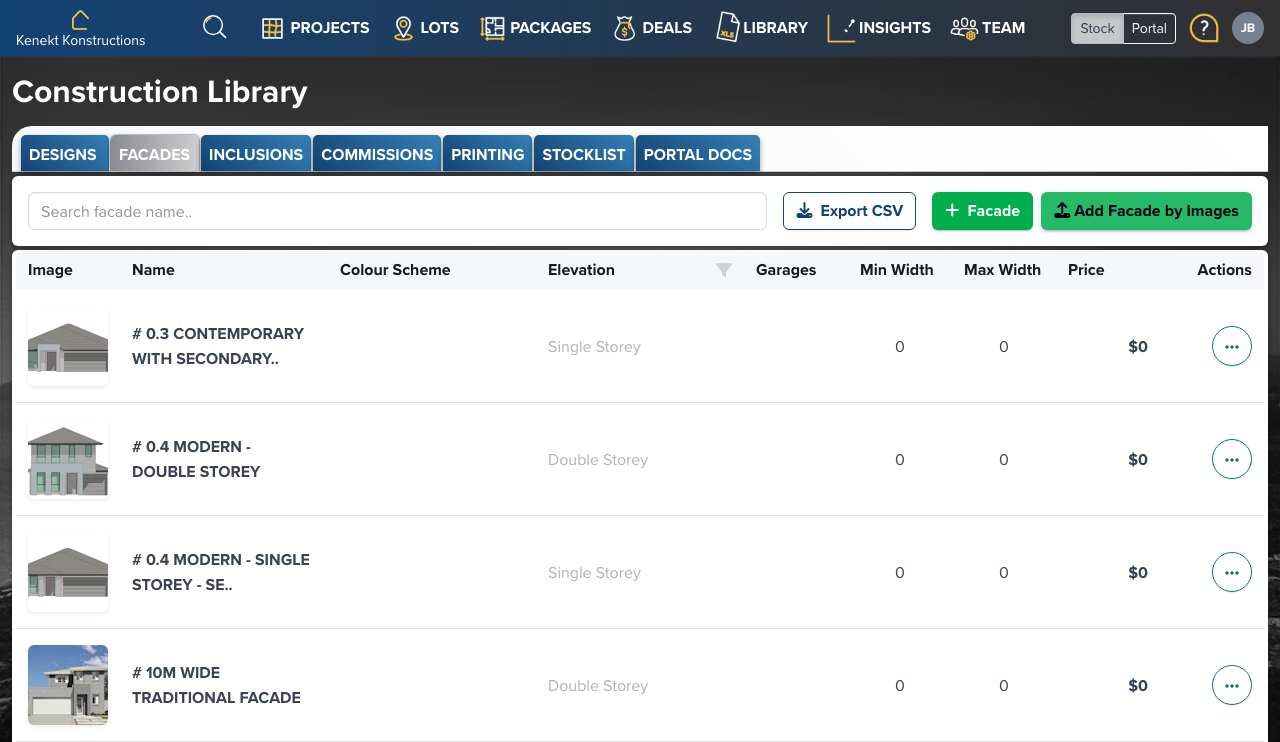Click Add Facade by Images button
The width and height of the screenshot is (1280, 742).
[1146, 211]
